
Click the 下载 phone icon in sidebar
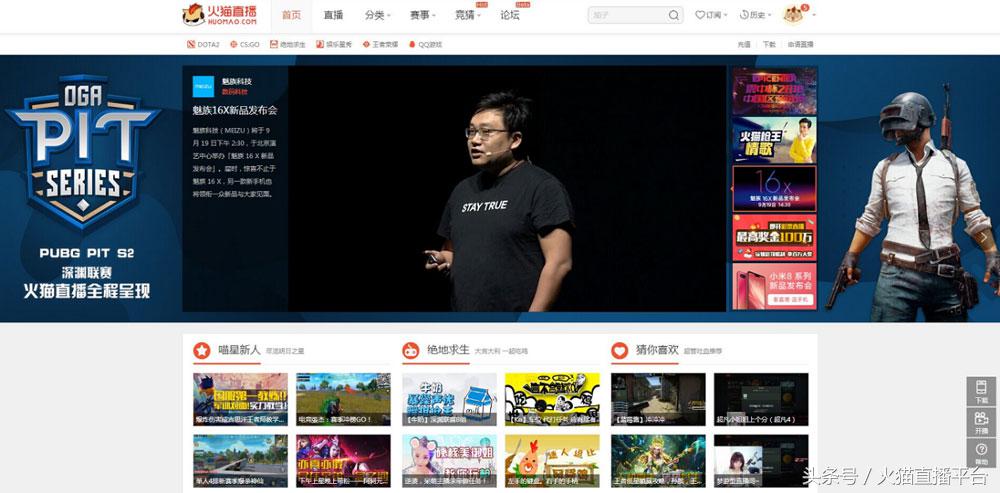[x=982, y=391]
